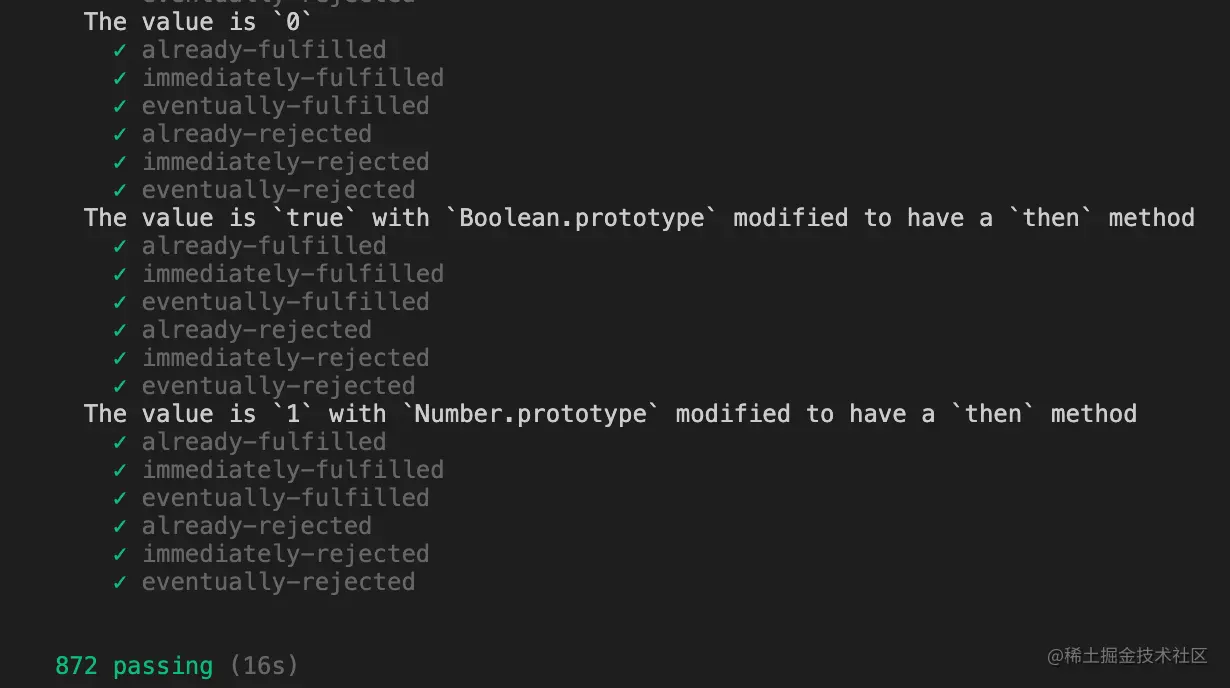Select the "The value is `0`" heading
Screen dimensions: 1230x688
[199, 21]
